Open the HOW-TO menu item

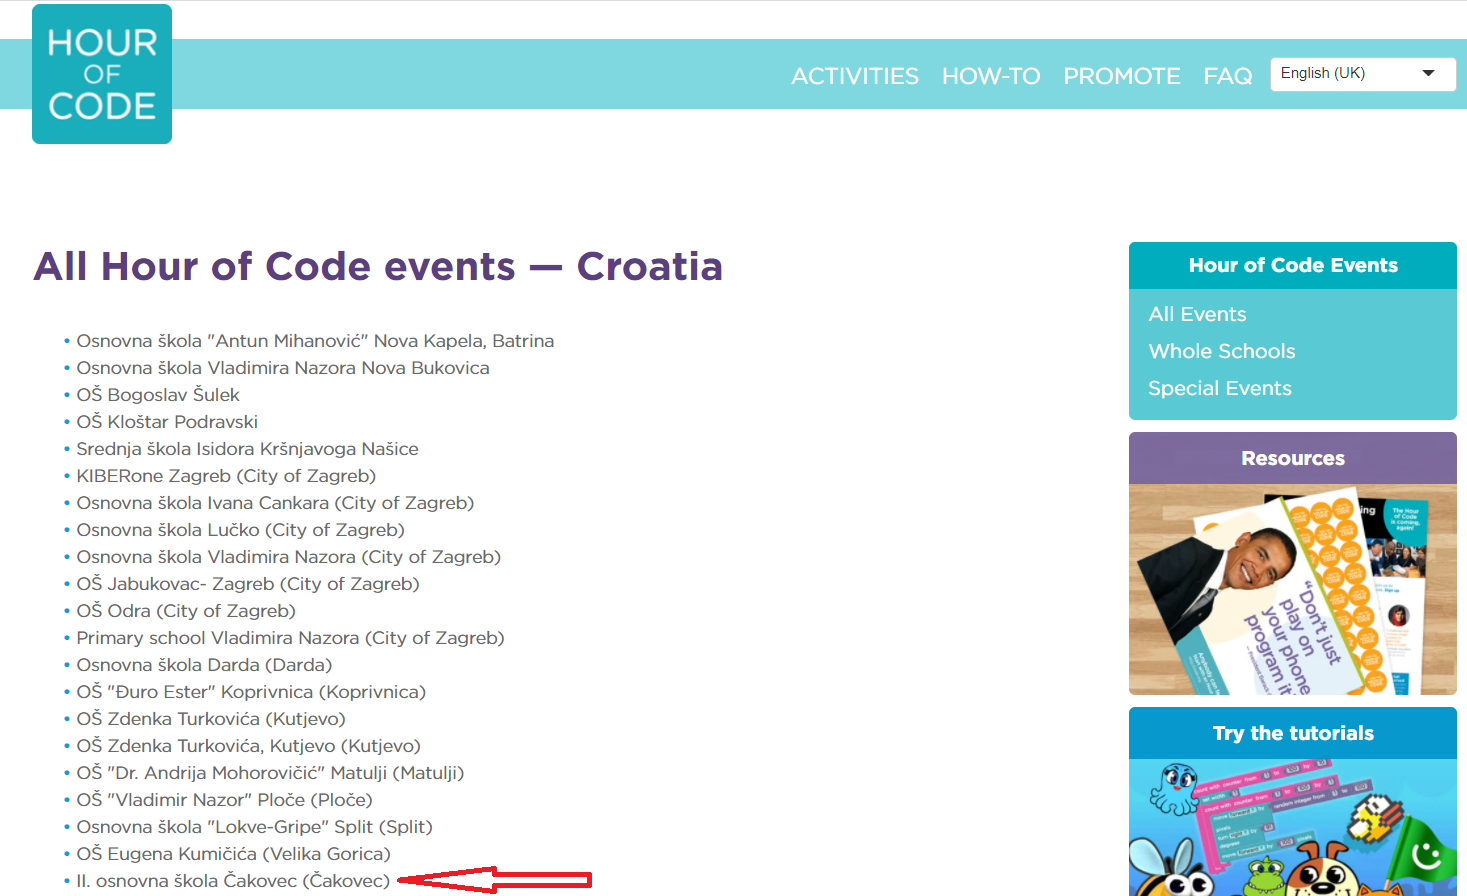click(991, 76)
